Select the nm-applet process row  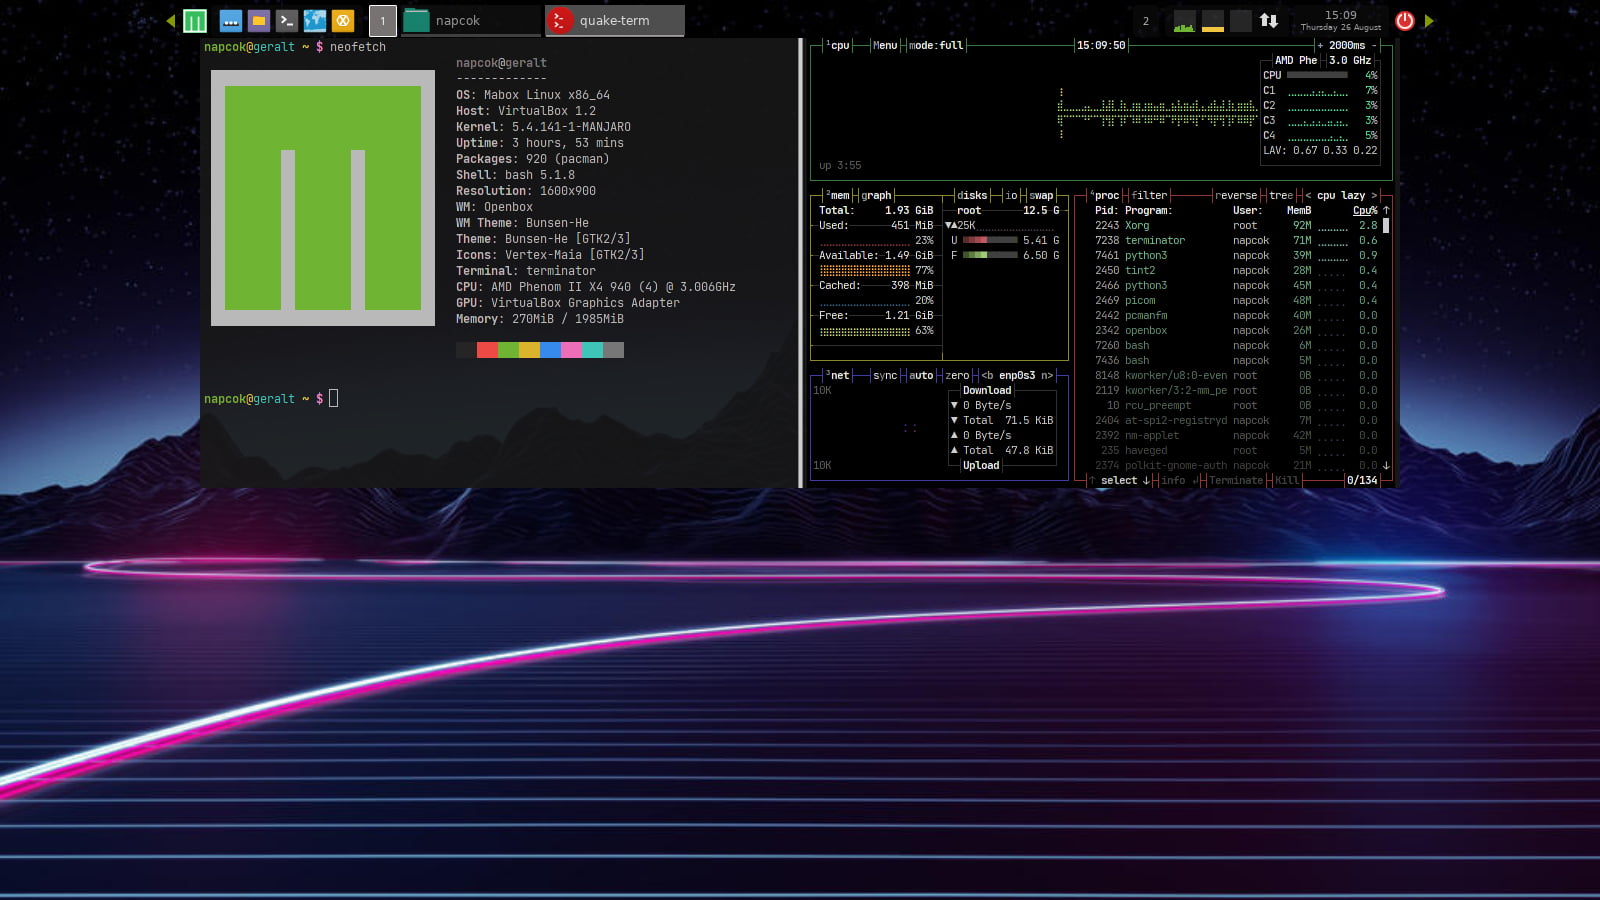(1236, 435)
